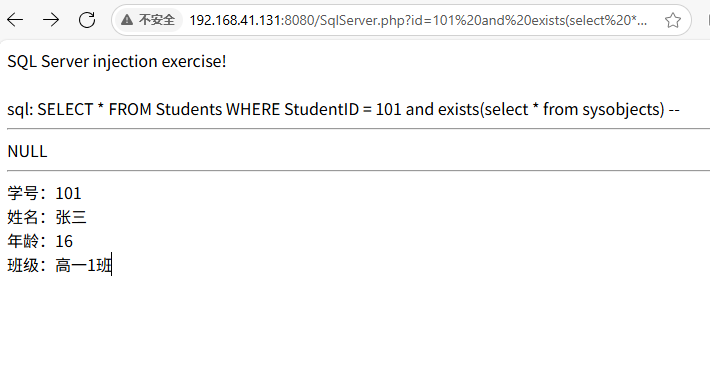Click the not-secure warning triangle icon

pyautogui.click(x=127, y=20)
